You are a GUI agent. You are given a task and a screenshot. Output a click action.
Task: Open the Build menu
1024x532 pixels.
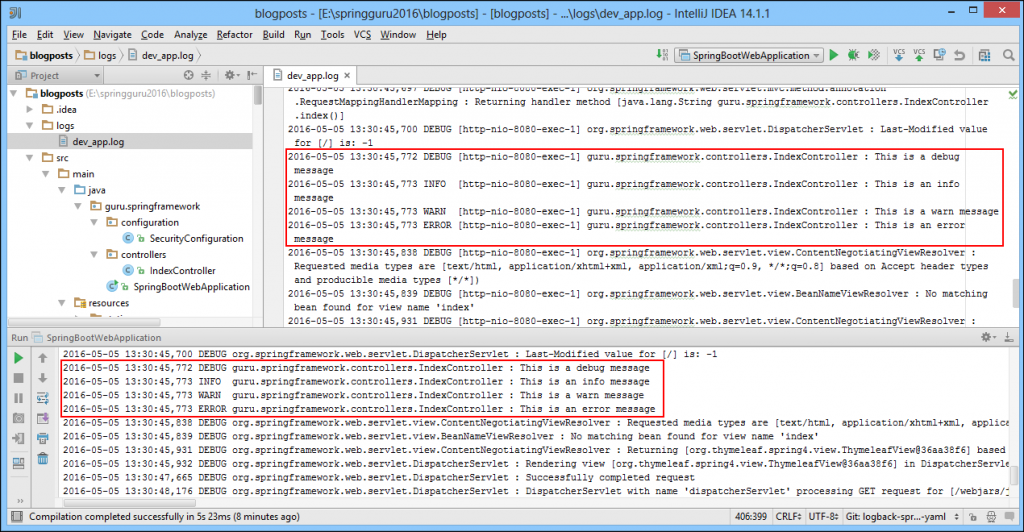point(274,35)
